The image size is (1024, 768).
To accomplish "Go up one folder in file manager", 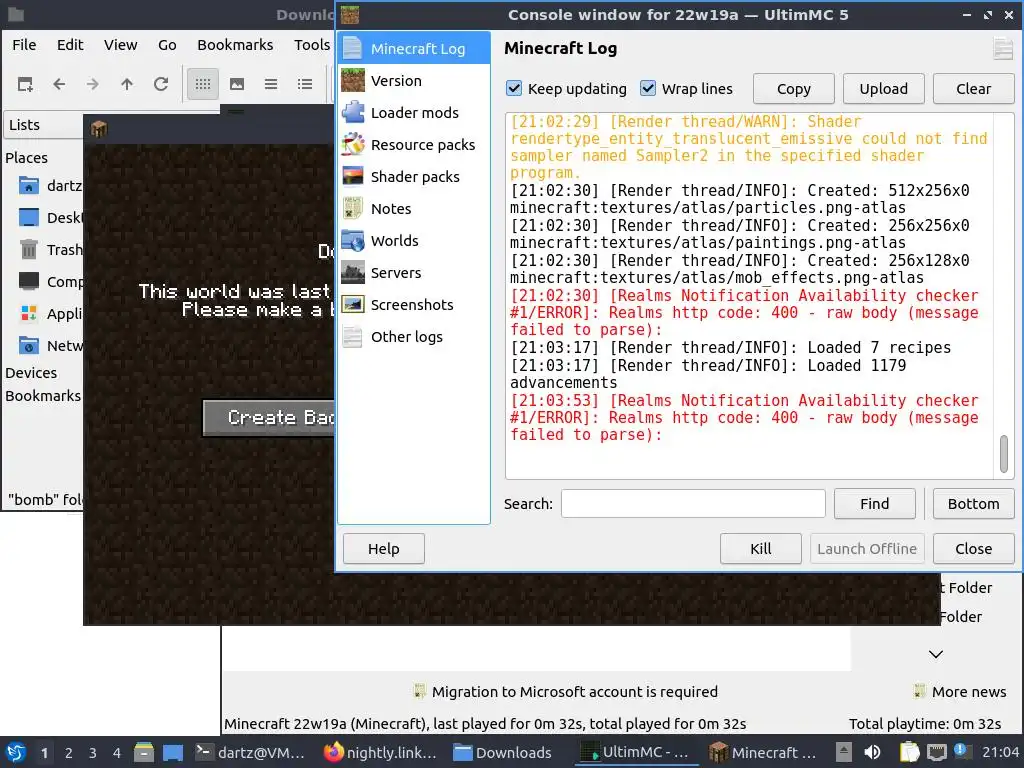I will [127, 84].
